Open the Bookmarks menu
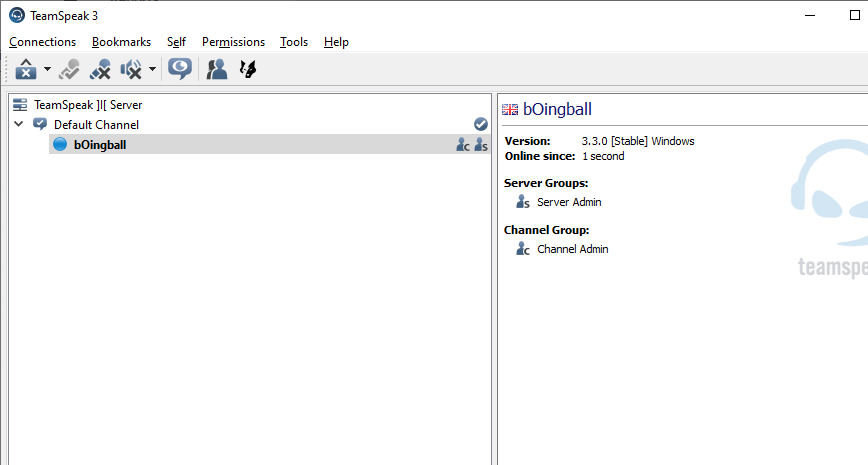This screenshot has width=868, height=465. 121,42
